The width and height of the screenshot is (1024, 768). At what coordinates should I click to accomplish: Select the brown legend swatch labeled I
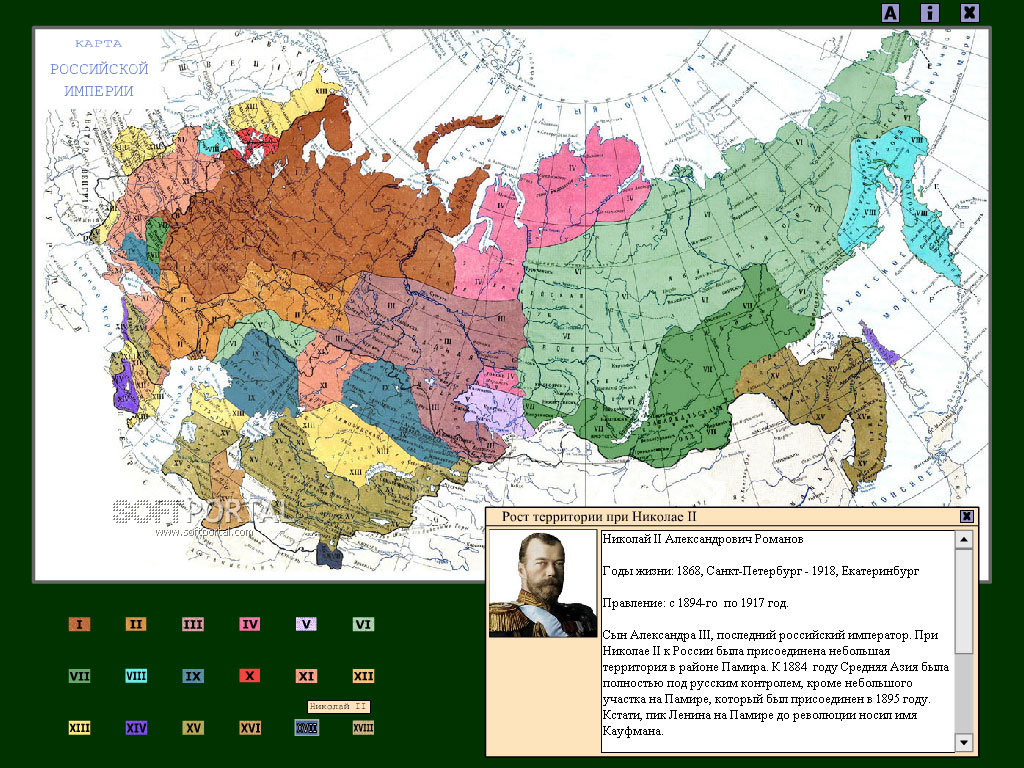pyautogui.click(x=79, y=624)
